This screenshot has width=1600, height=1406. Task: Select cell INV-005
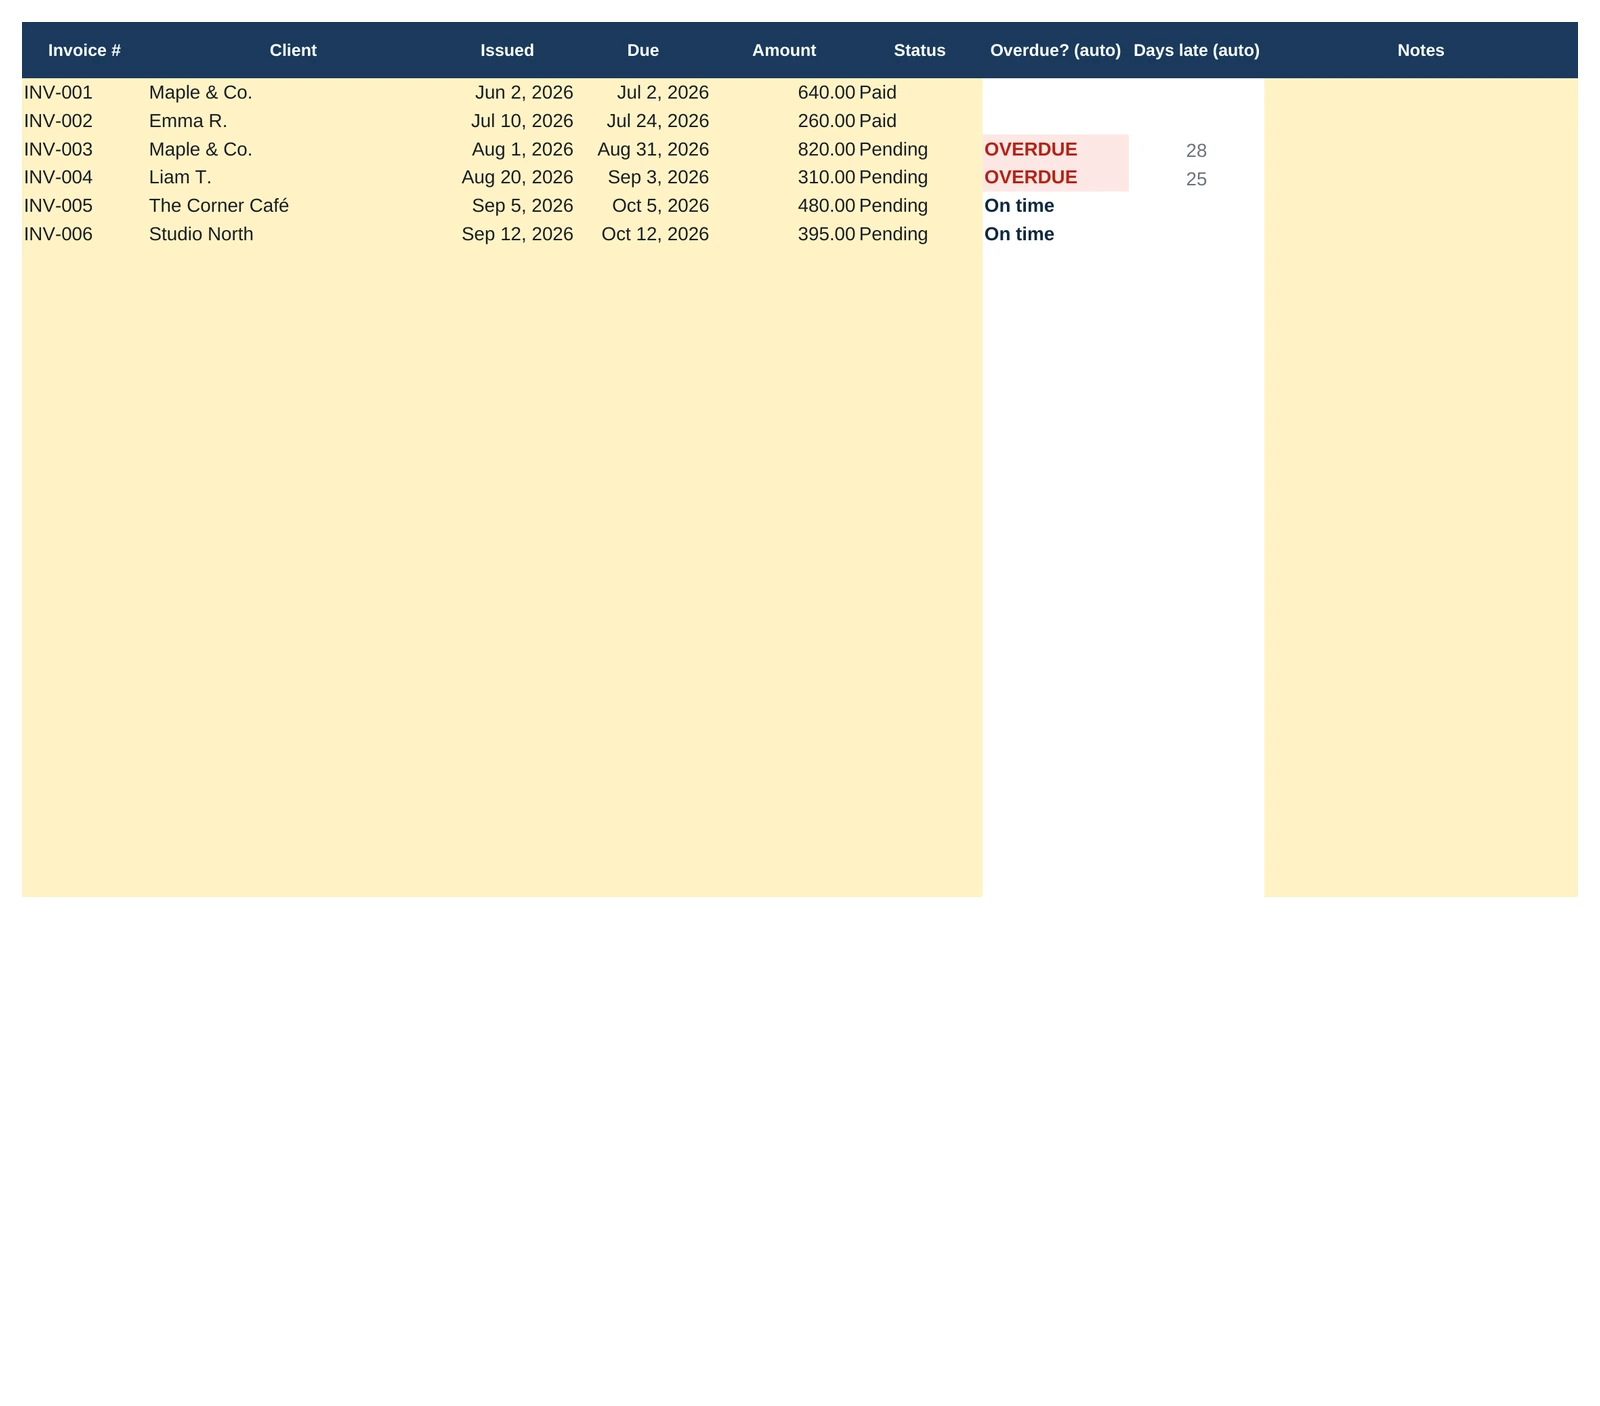pyautogui.click(x=85, y=206)
